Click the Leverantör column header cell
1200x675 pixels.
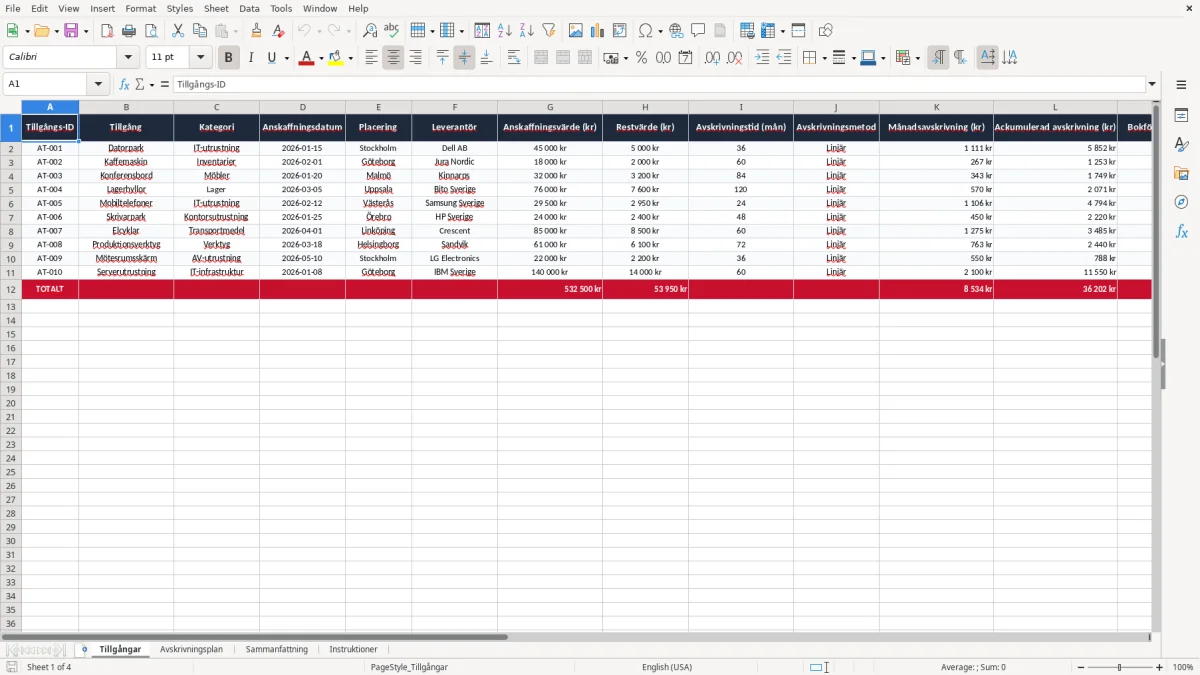(454, 127)
